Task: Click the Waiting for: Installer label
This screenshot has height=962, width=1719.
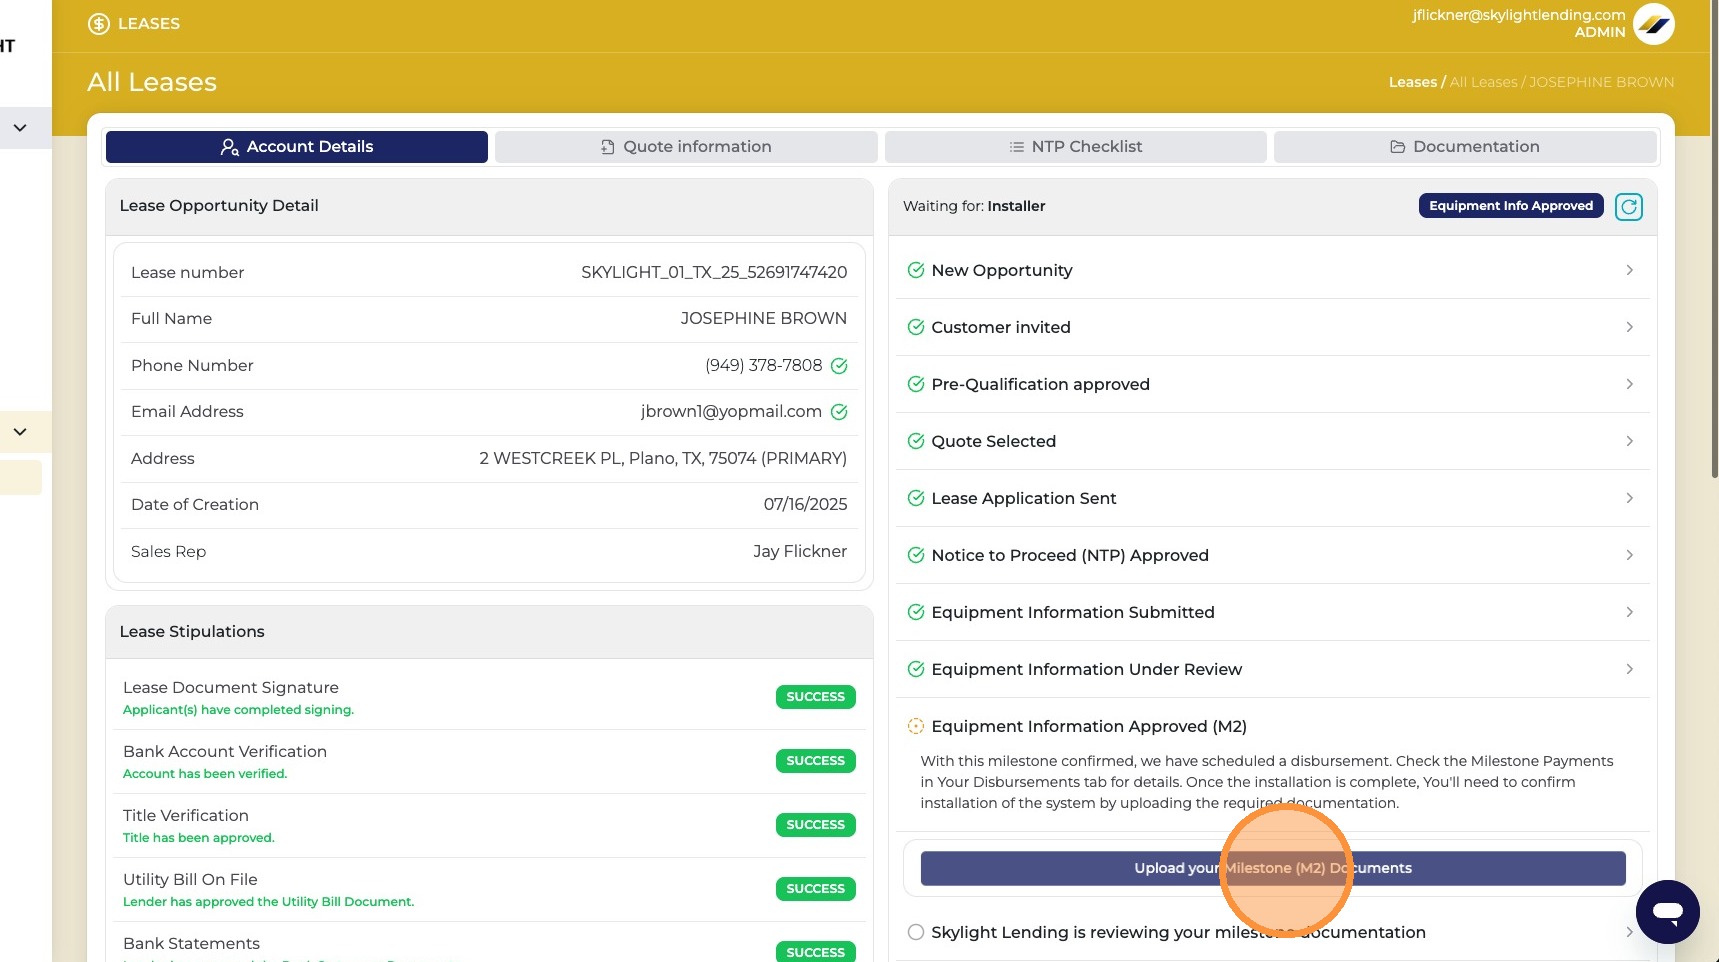Action: tap(974, 206)
